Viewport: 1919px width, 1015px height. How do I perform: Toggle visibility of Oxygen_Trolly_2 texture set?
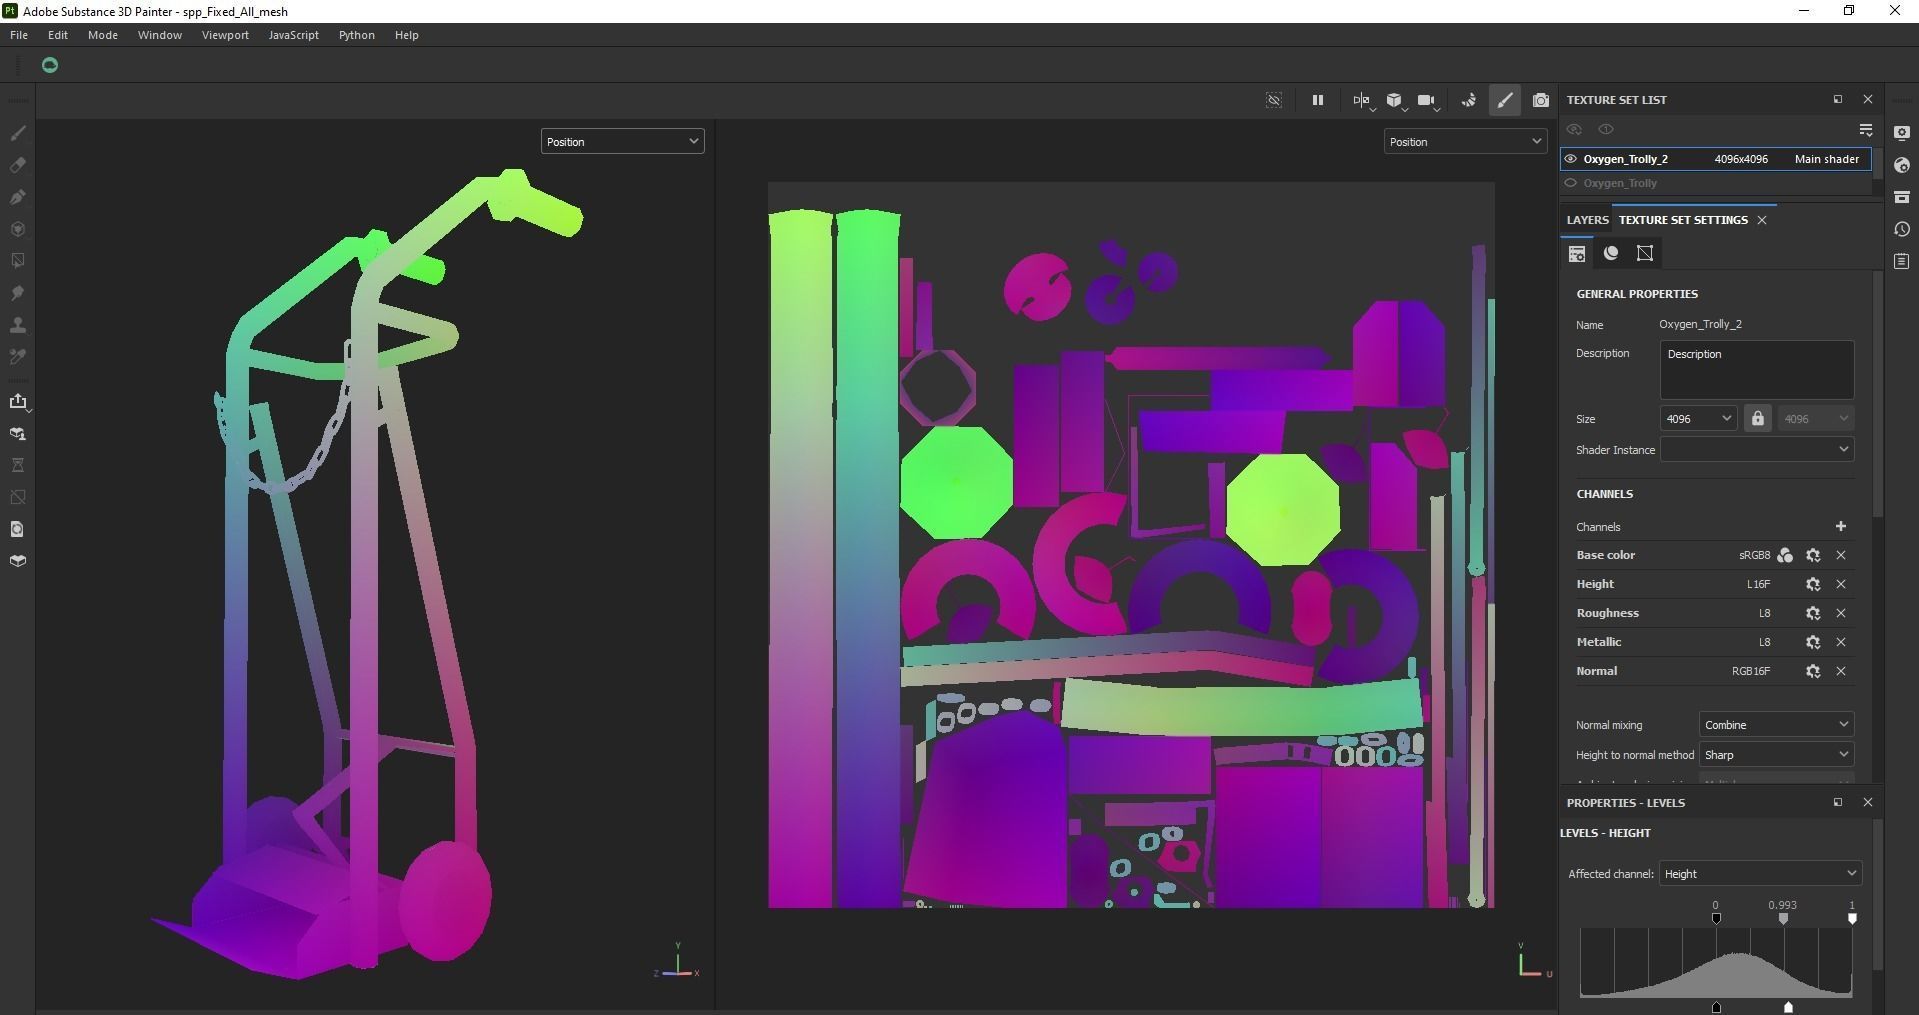tap(1571, 159)
